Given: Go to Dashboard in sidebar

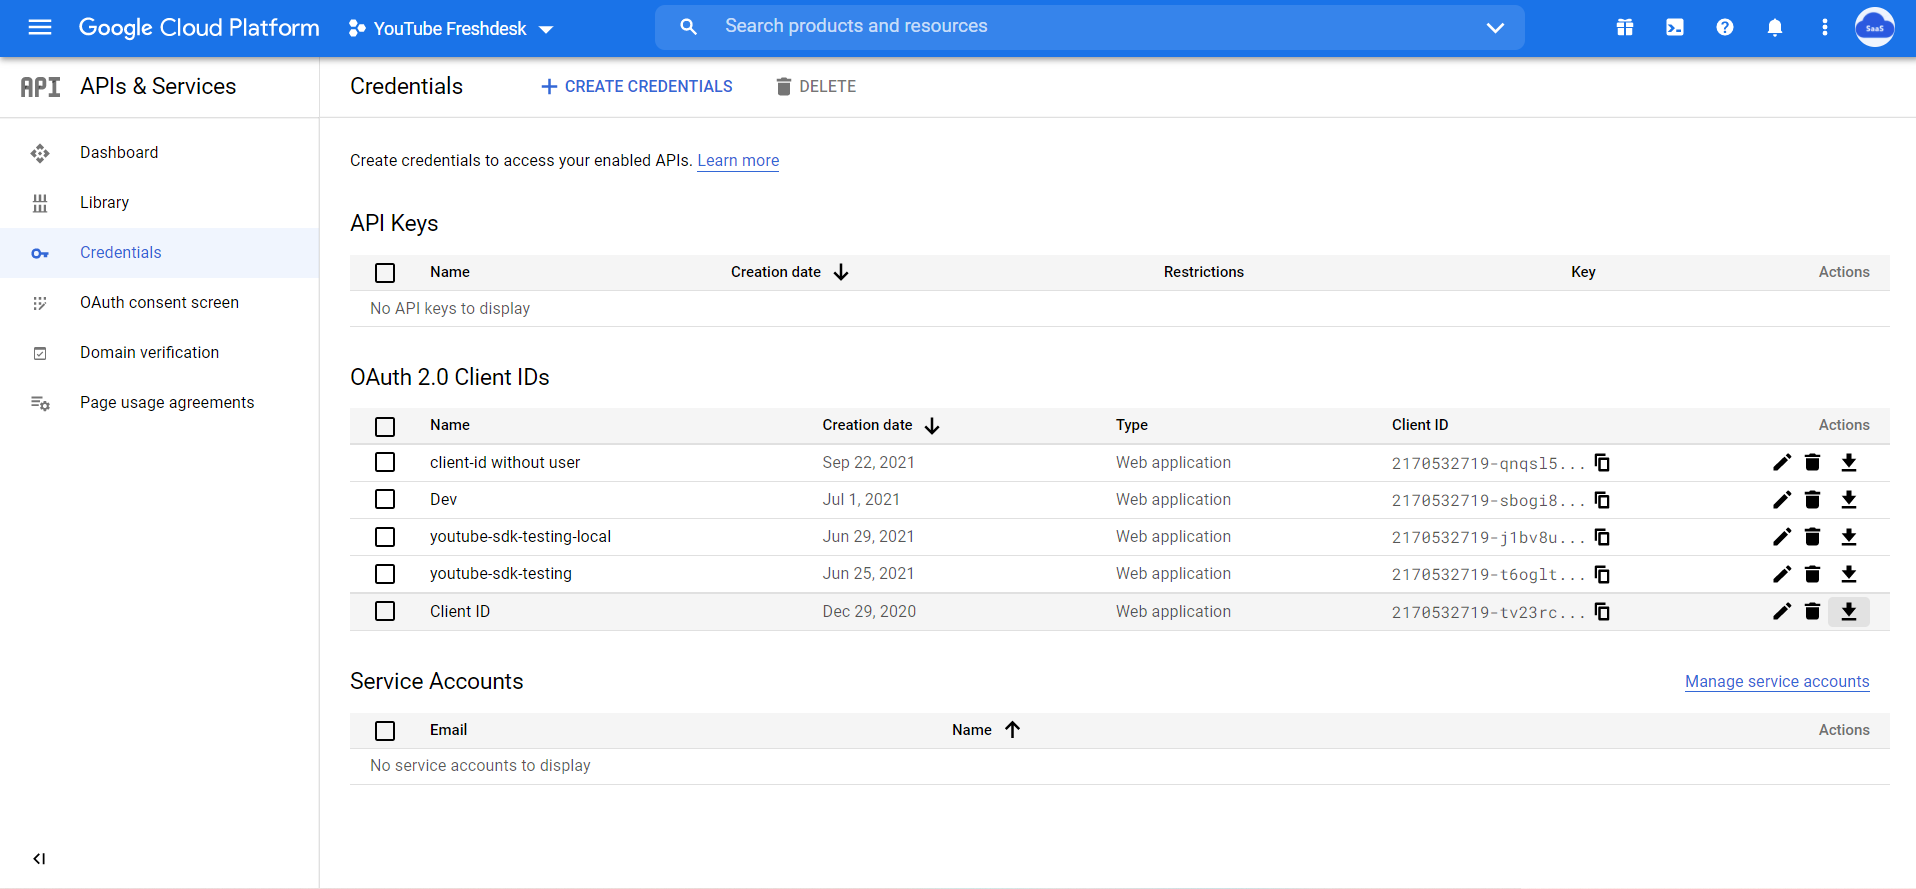Looking at the screenshot, I should coord(159,152).
